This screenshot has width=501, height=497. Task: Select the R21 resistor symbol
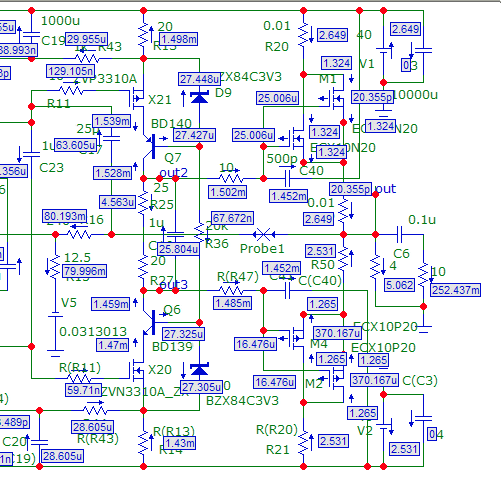click(x=303, y=442)
